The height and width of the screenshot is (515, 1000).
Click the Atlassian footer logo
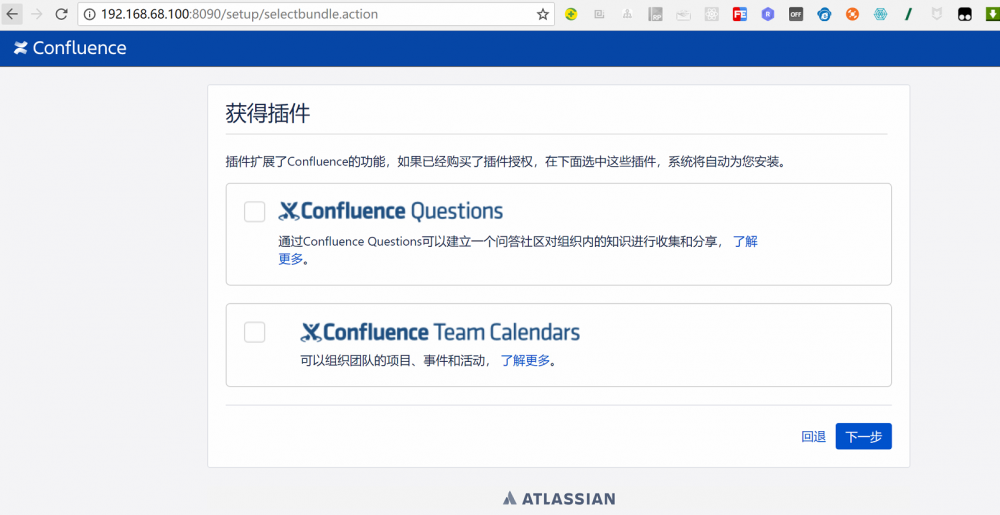[x=559, y=498]
